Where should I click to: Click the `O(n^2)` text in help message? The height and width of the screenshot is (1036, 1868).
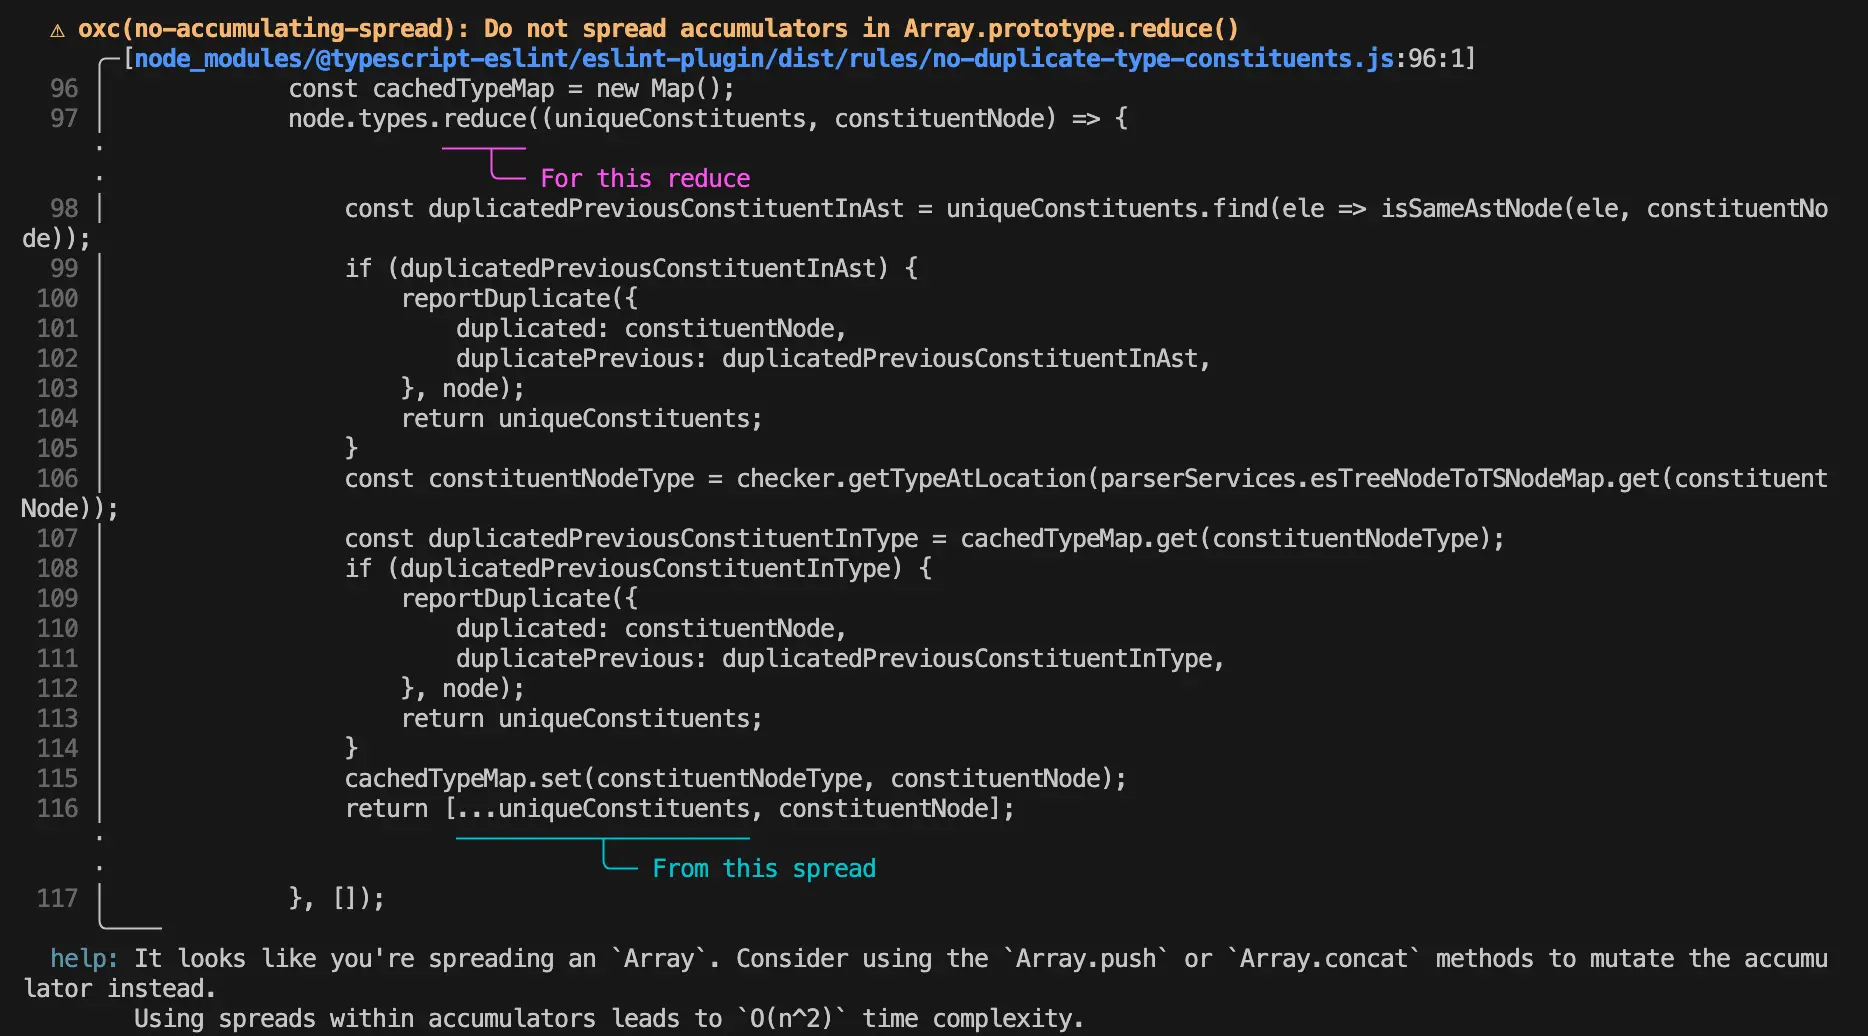tap(791, 1019)
